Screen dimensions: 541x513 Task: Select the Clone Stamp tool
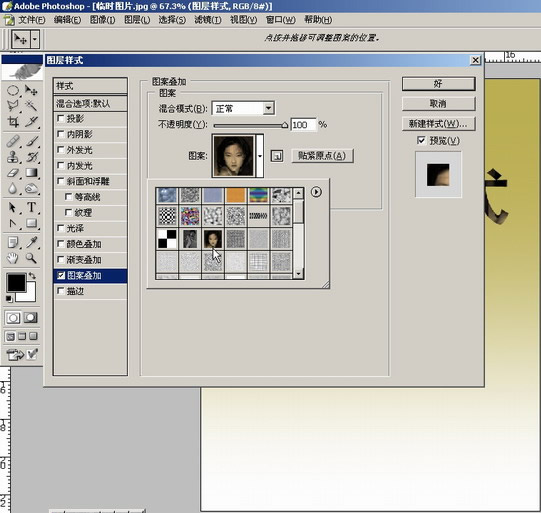(x=13, y=157)
